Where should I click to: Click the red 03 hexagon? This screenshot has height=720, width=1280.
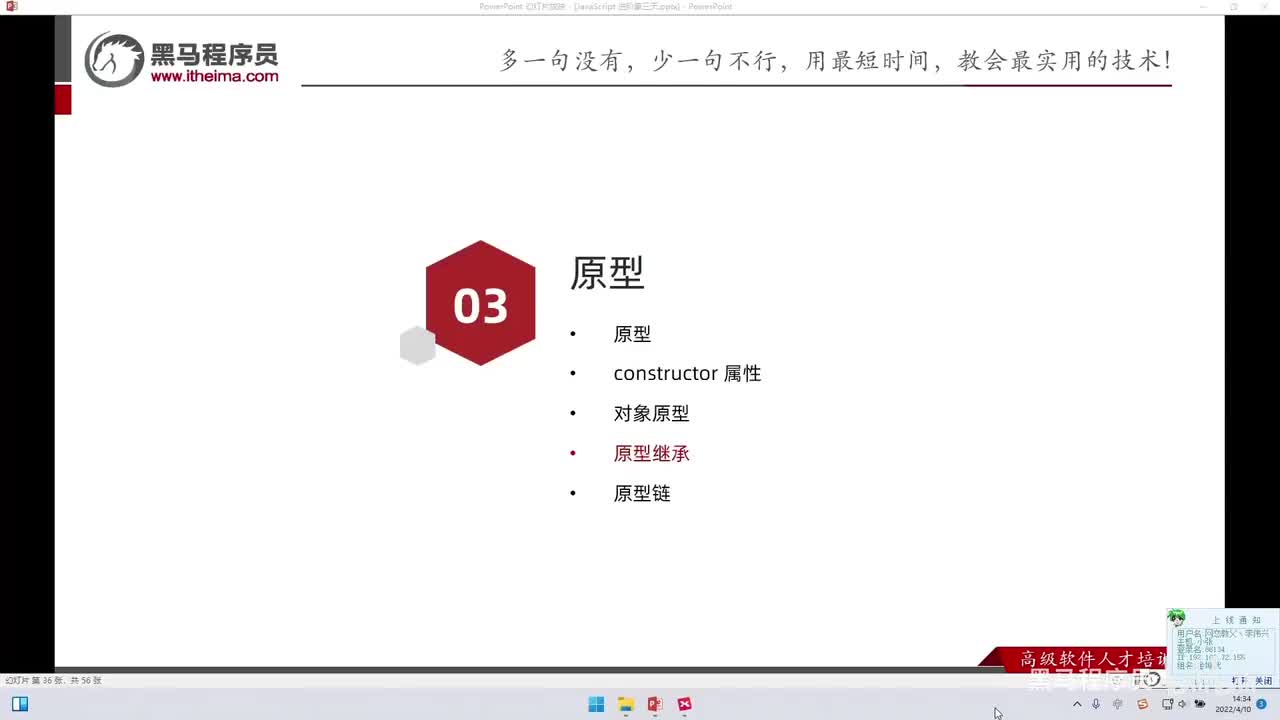481,303
